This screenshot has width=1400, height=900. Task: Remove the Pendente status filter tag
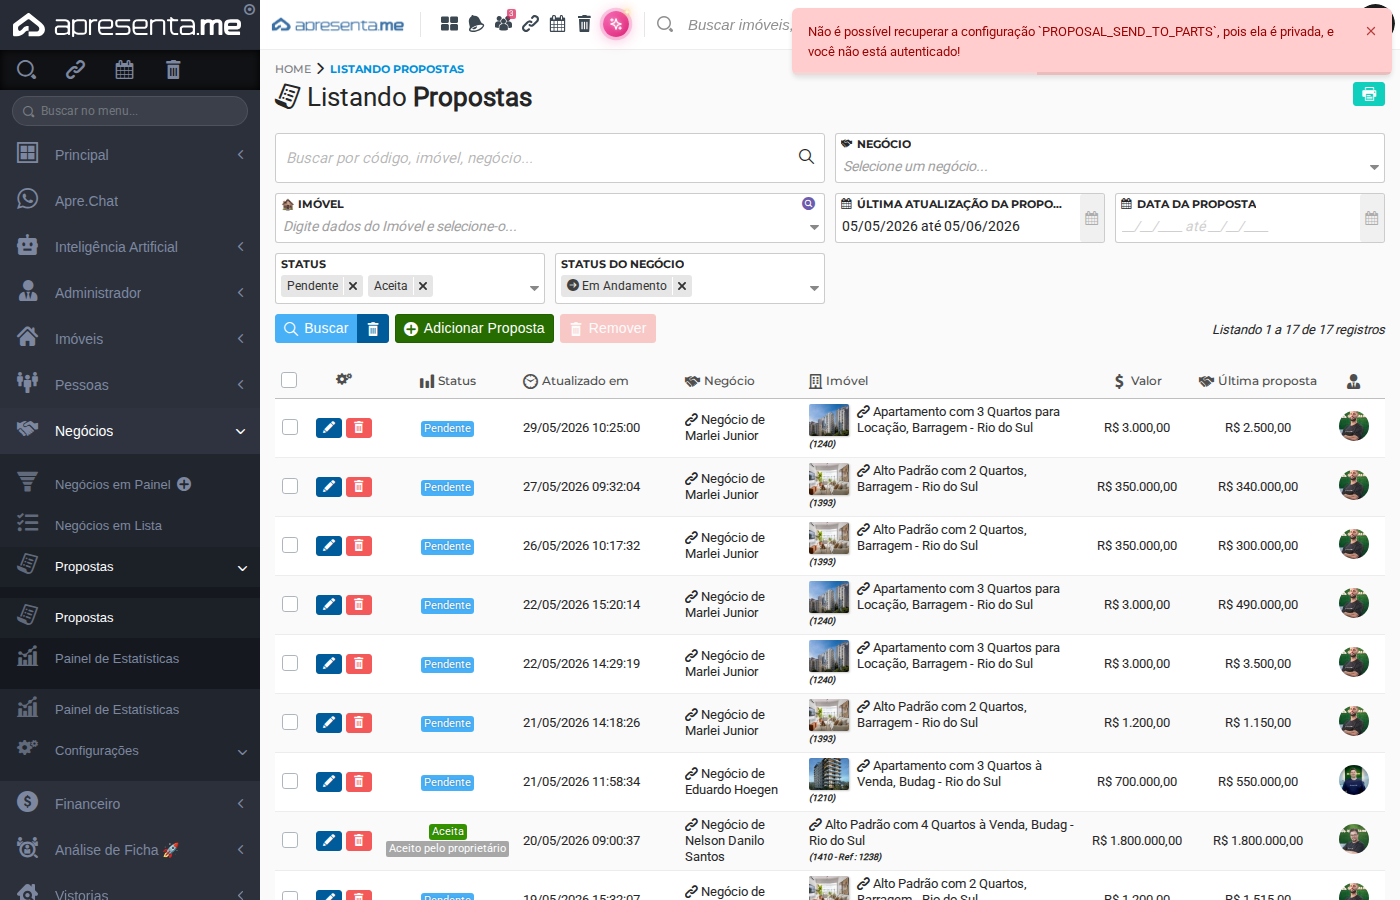click(353, 286)
